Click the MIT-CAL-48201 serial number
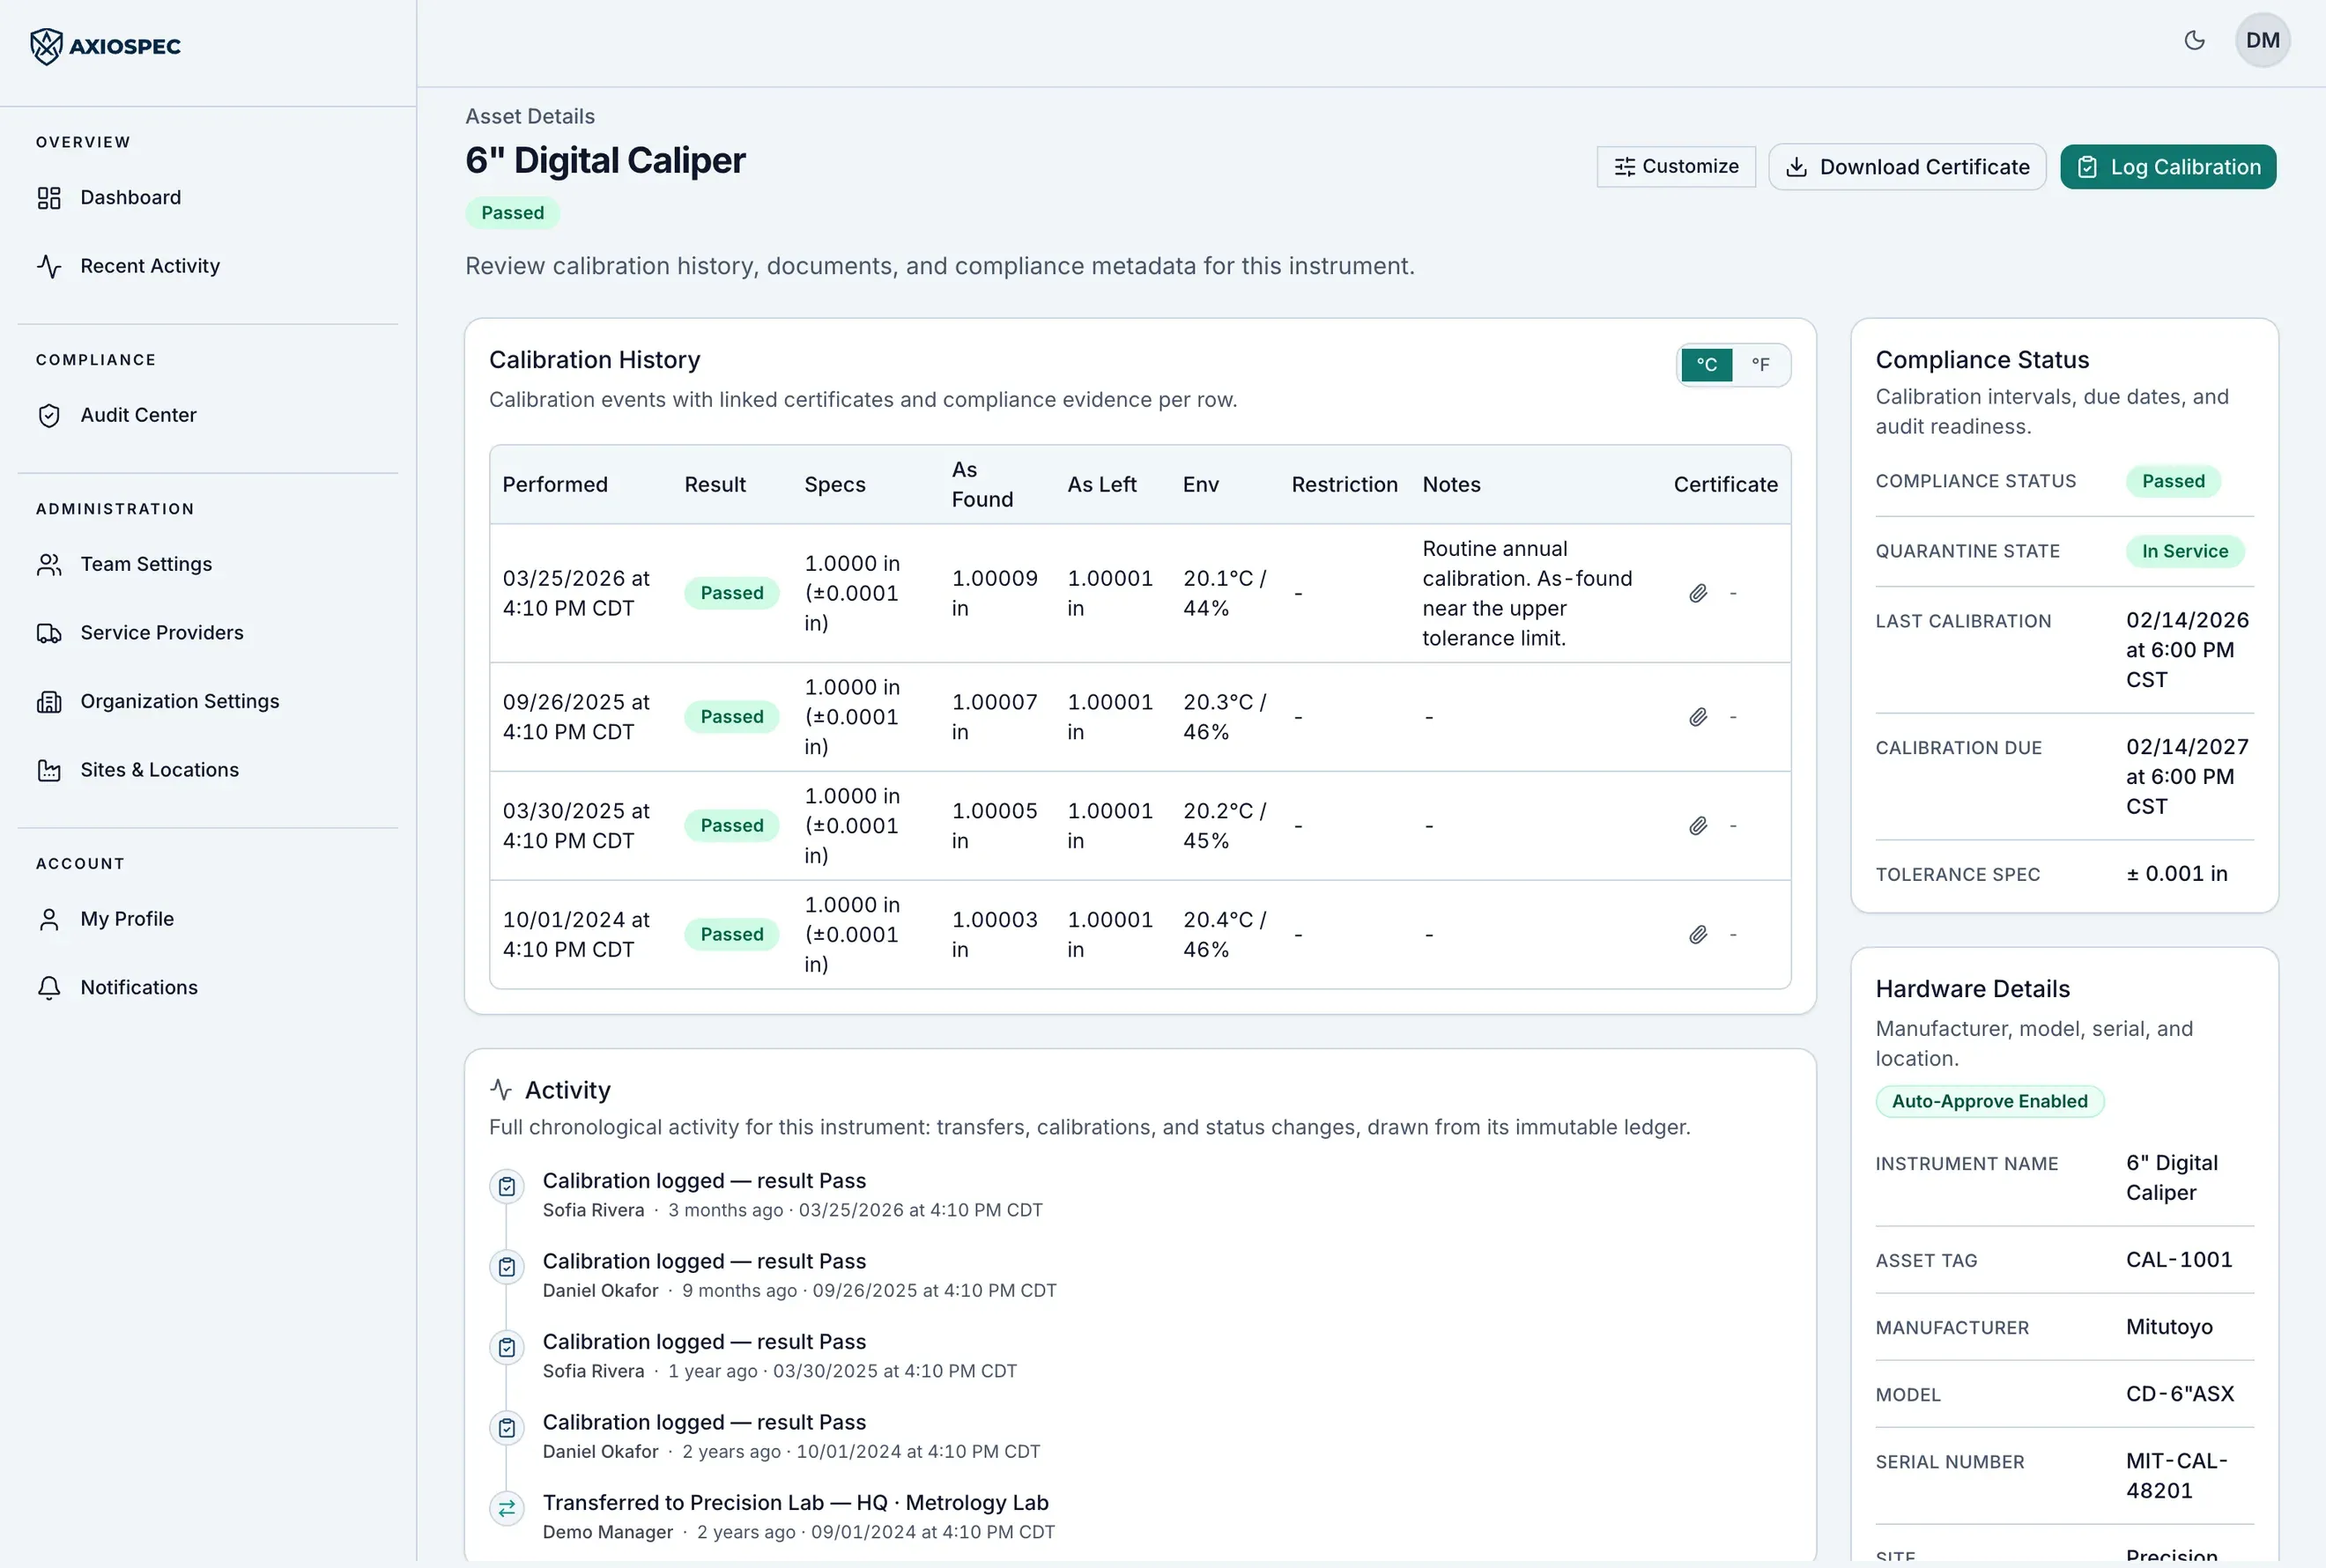The height and width of the screenshot is (1568, 2326). [2177, 1476]
